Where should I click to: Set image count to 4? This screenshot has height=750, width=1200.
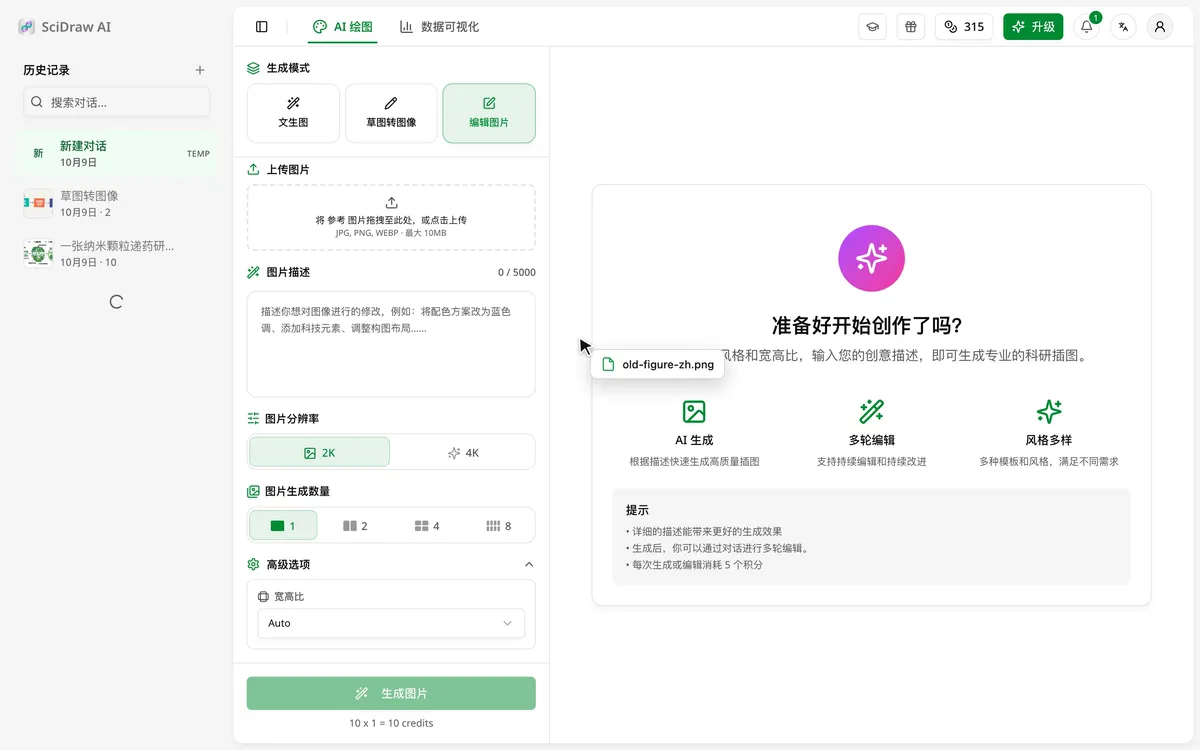pos(427,525)
